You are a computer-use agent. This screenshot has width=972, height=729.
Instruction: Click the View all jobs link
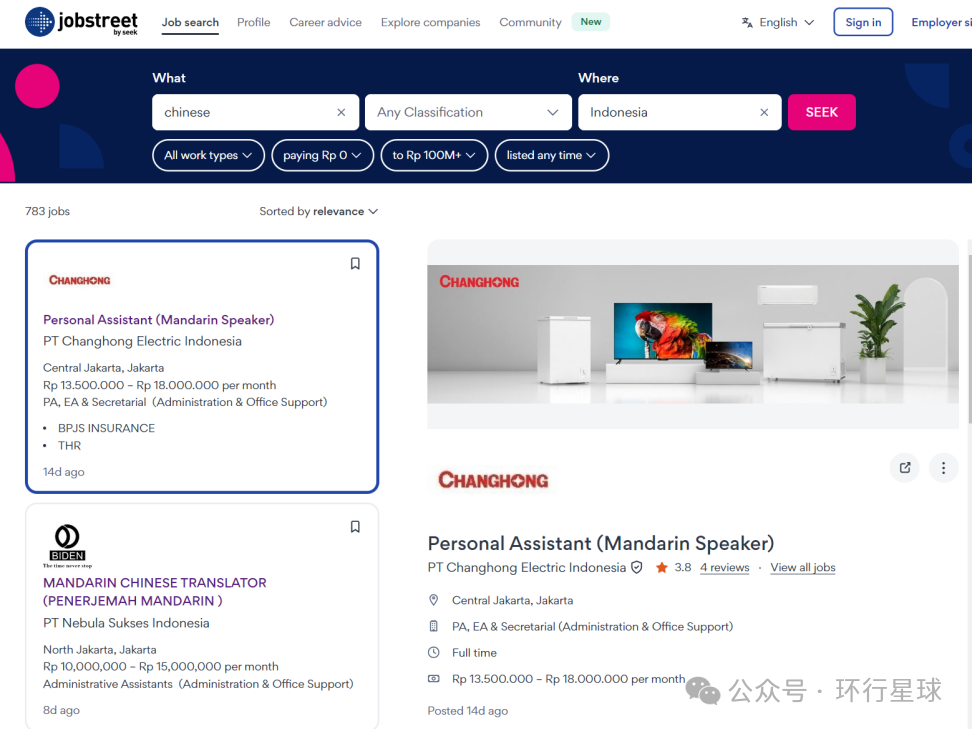[x=803, y=567]
